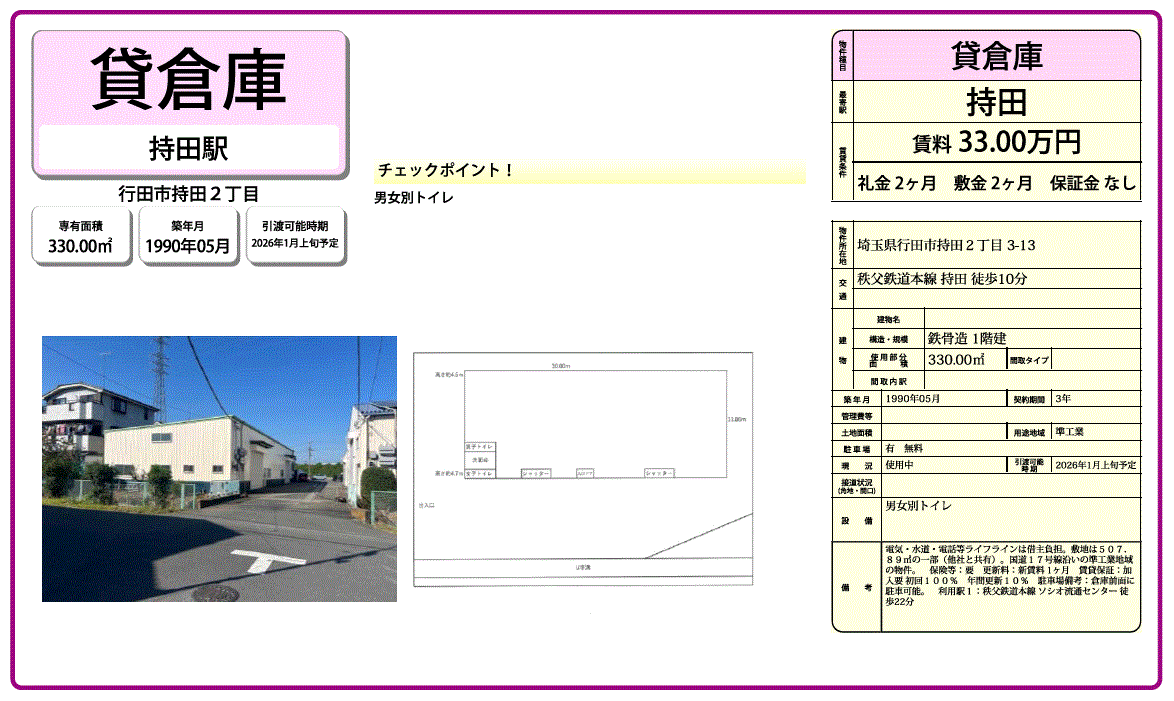Image resolution: width=1174 pixels, height=701 pixels.
Task: Click the 現況 使用中 value cell
Action: click(x=940, y=466)
